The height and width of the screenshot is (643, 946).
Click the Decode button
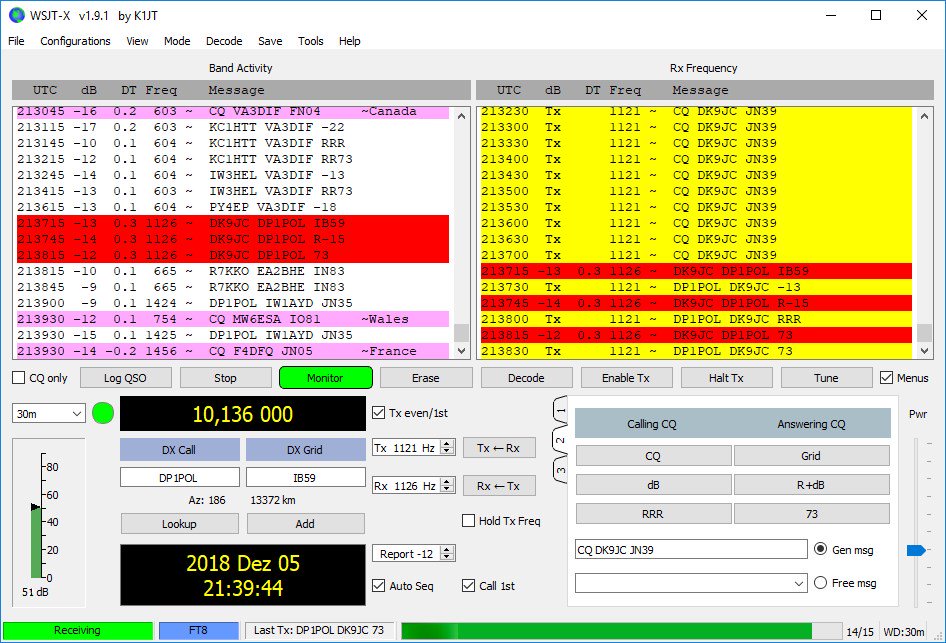(x=526, y=378)
